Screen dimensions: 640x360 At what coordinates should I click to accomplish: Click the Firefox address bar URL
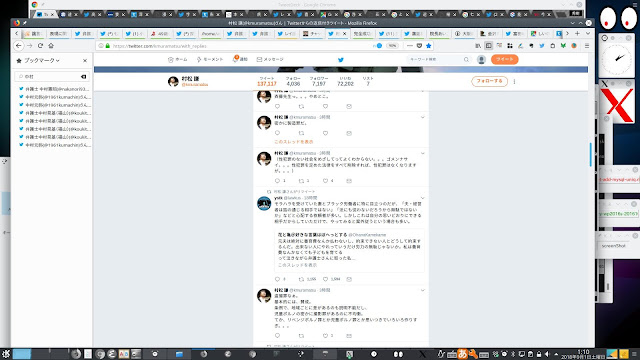click(x=159, y=46)
